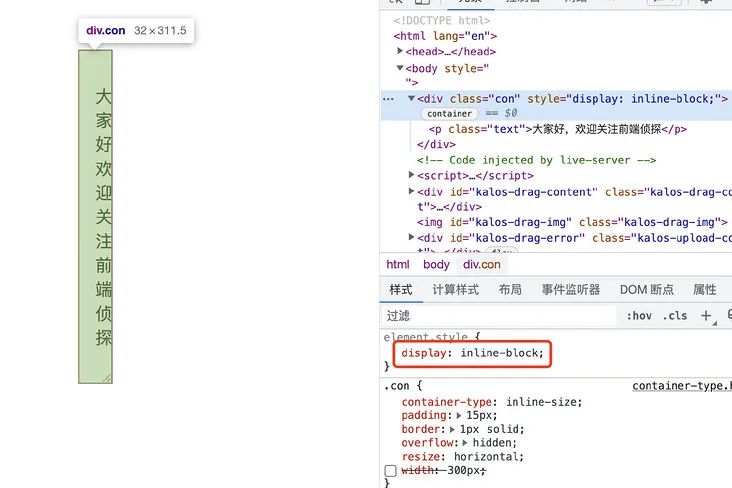Click the 过滤 filter input field
The width and height of the screenshot is (732, 488).
click(499, 316)
